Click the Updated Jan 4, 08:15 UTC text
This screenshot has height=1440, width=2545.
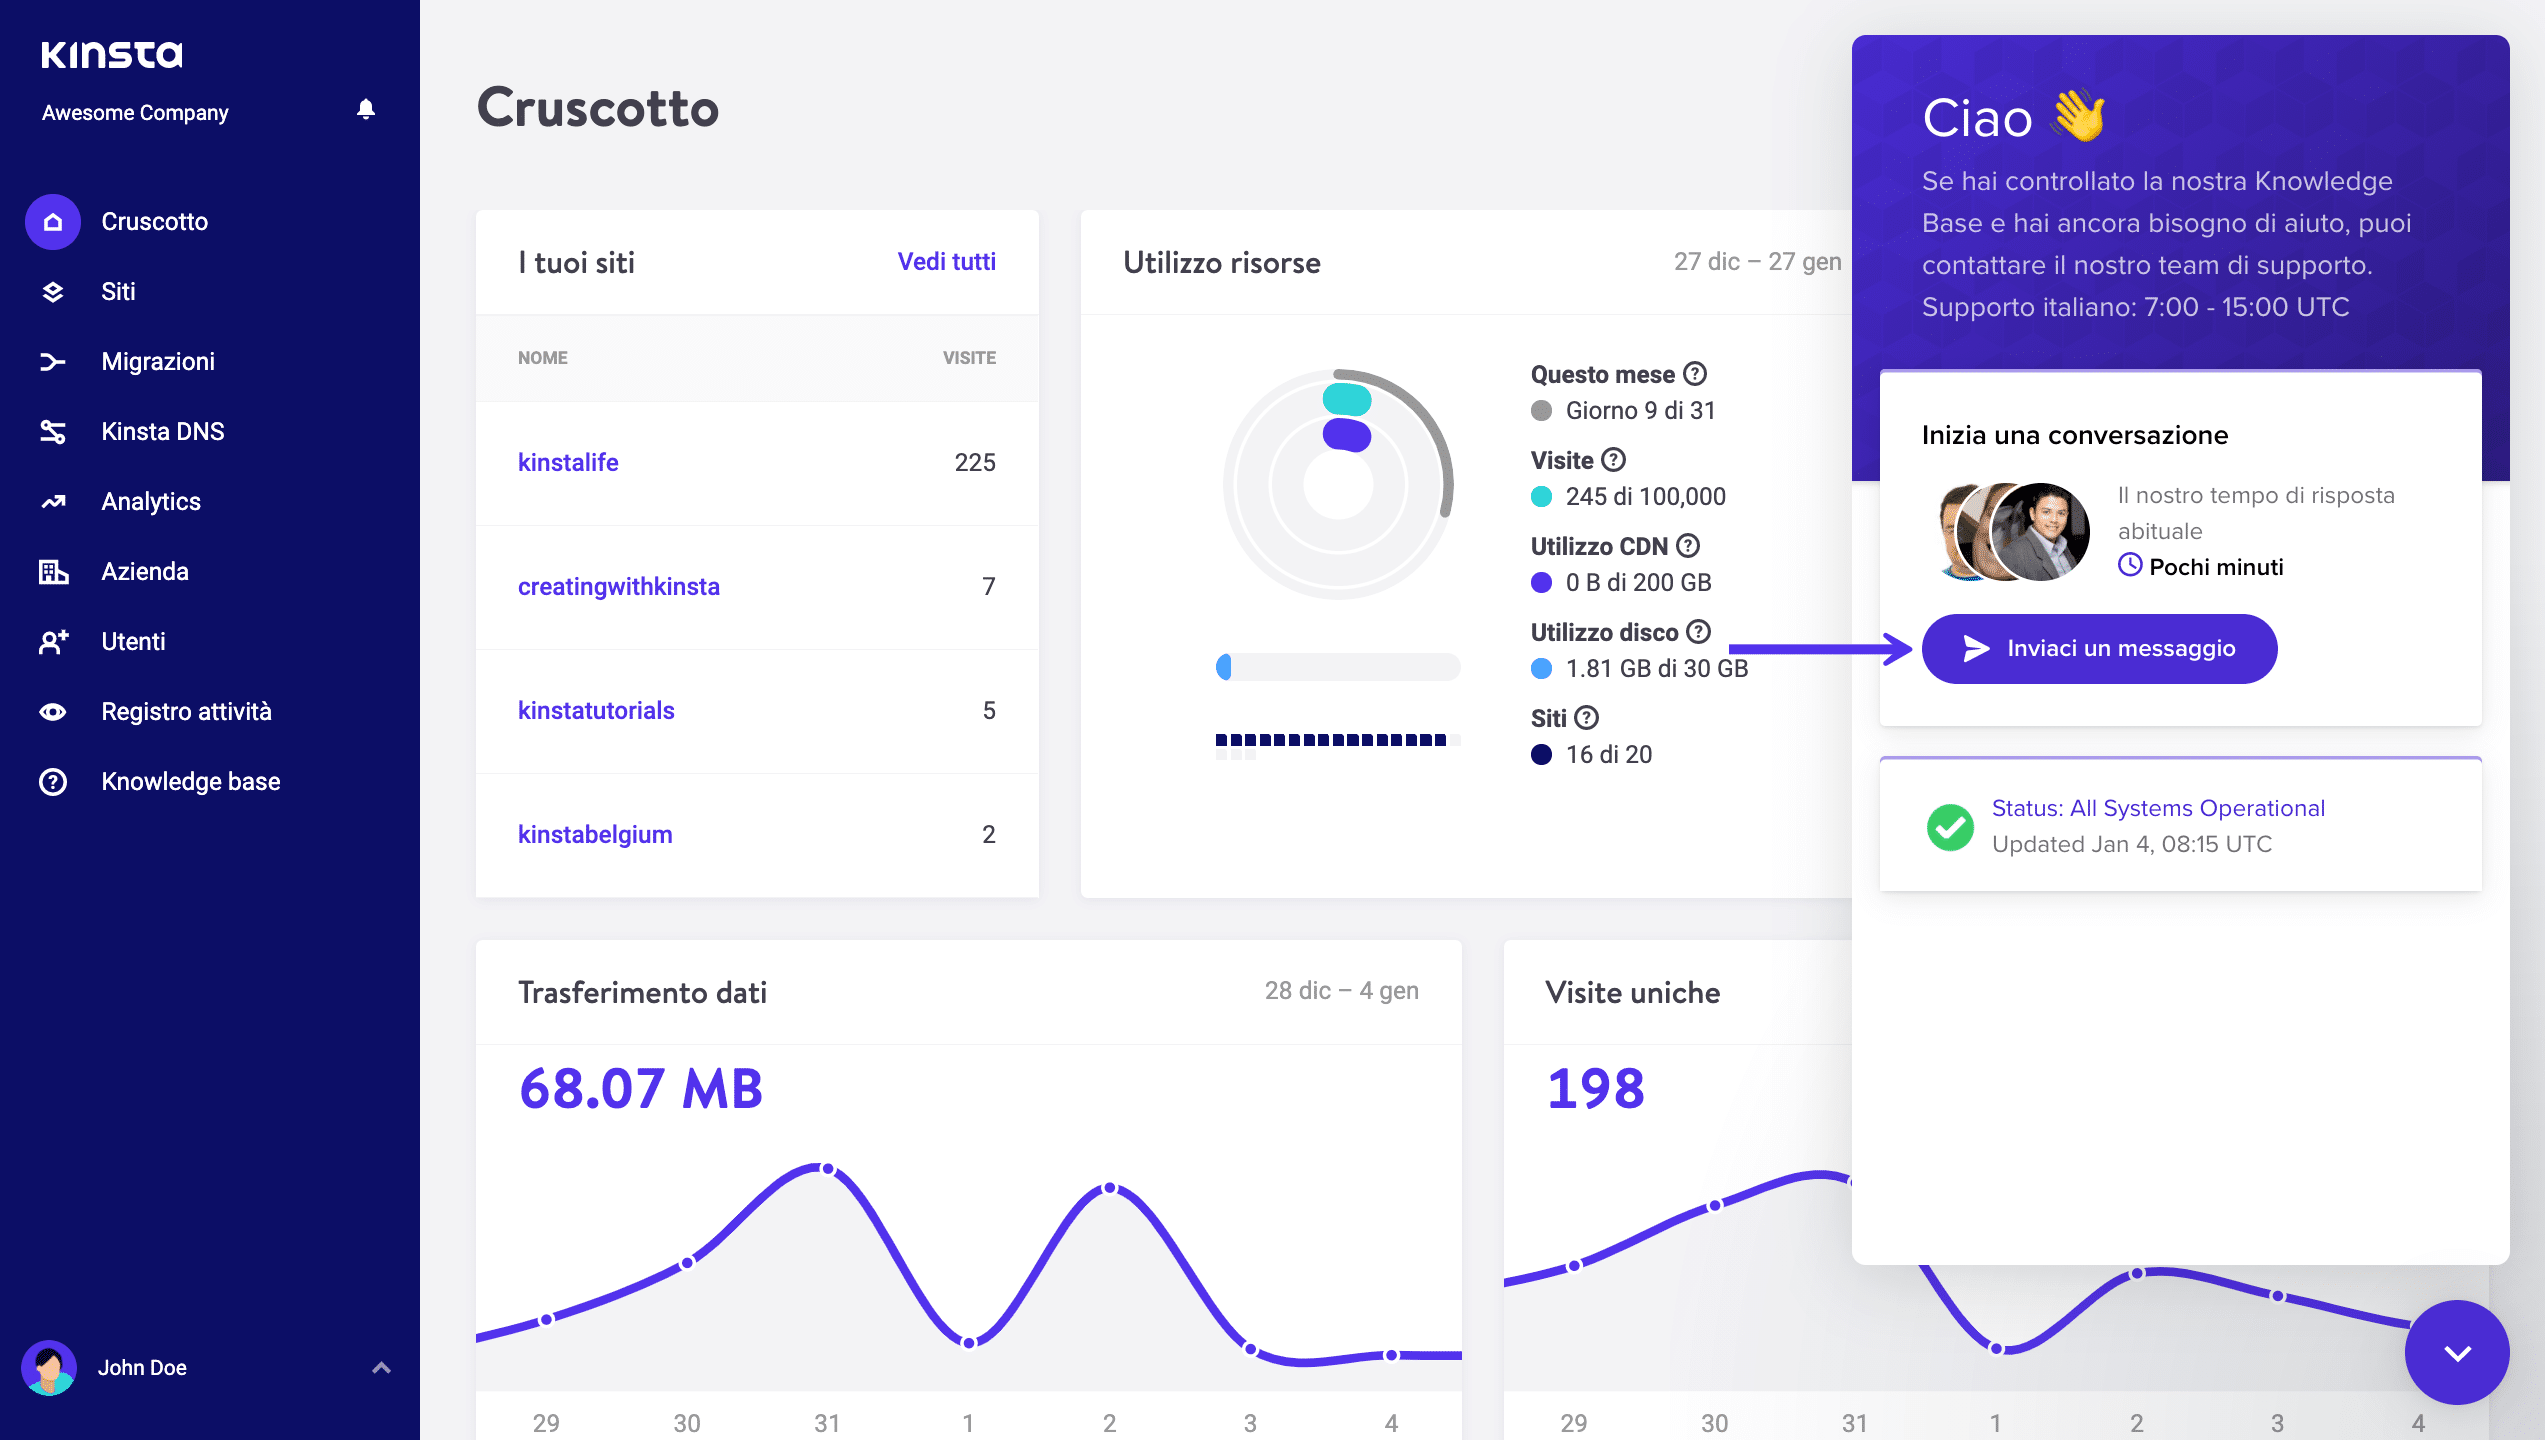click(x=2132, y=844)
